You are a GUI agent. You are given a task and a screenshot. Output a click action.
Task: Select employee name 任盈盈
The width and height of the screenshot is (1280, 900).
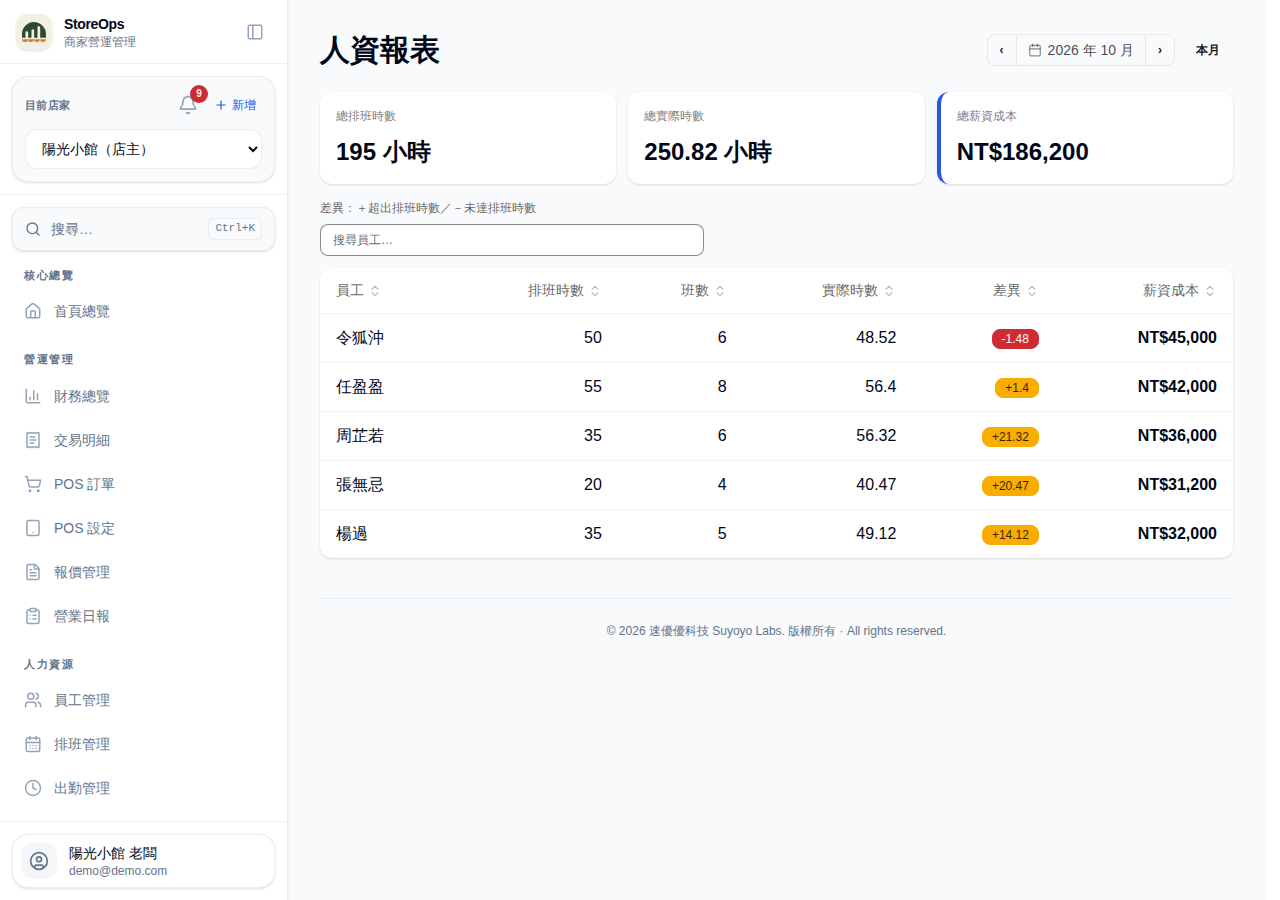point(360,387)
